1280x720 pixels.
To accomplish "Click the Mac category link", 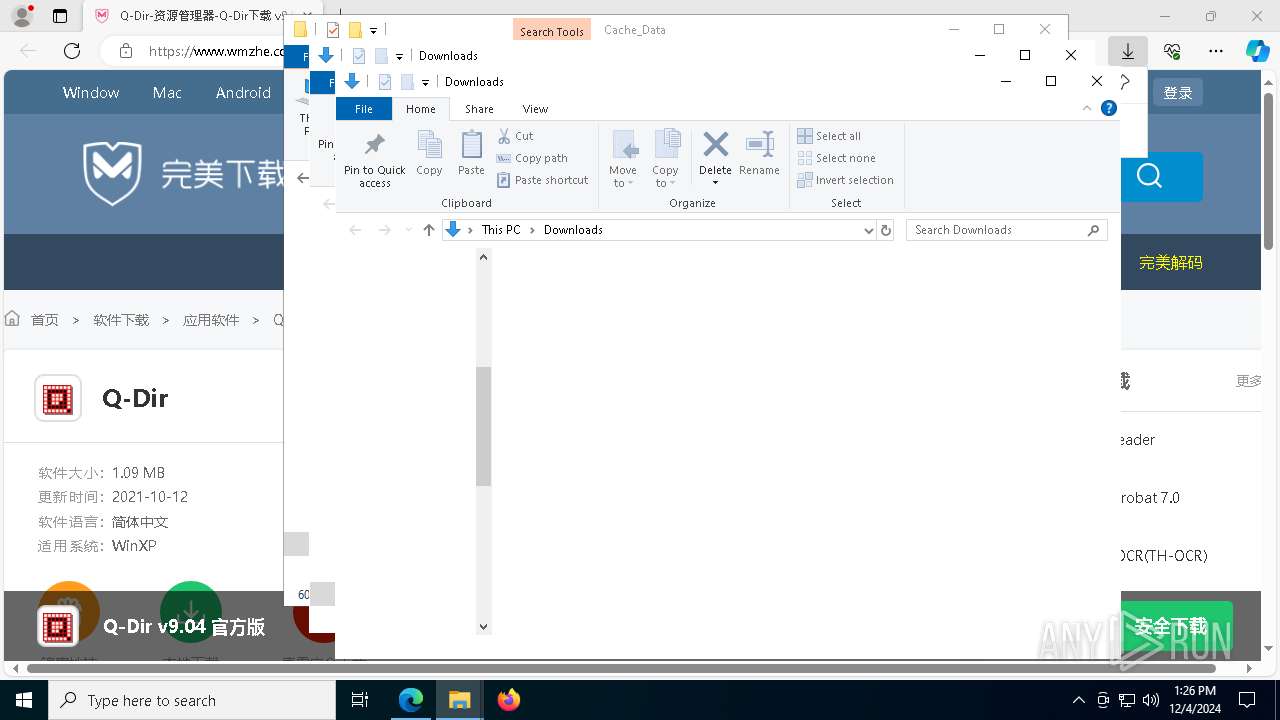I will (x=167, y=92).
